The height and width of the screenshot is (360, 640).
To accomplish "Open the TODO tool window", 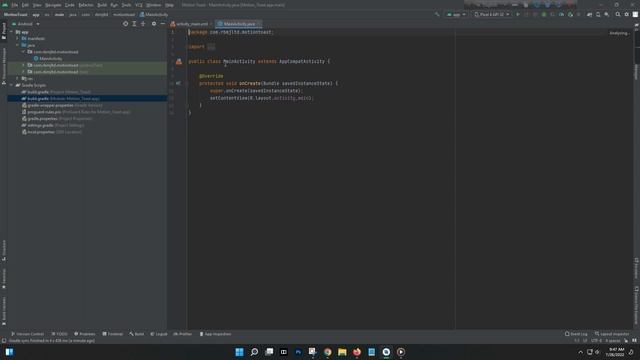I will [60, 334].
